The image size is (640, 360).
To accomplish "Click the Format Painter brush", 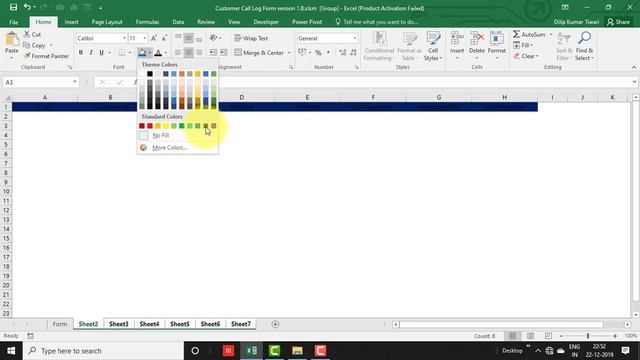I will pyautogui.click(x=46, y=56).
